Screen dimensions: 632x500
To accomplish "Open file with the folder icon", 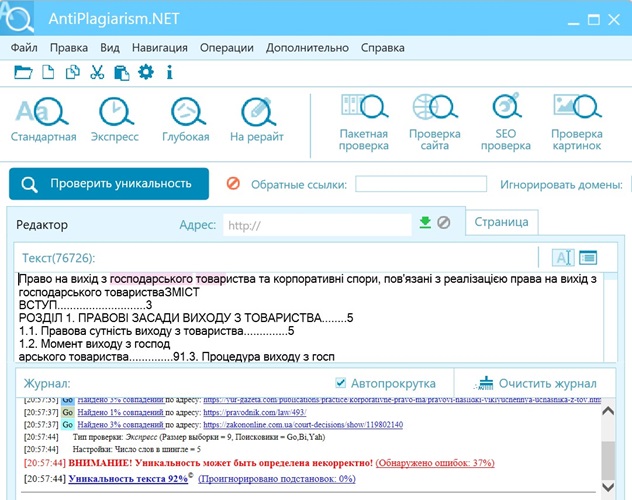I will click(x=23, y=73).
